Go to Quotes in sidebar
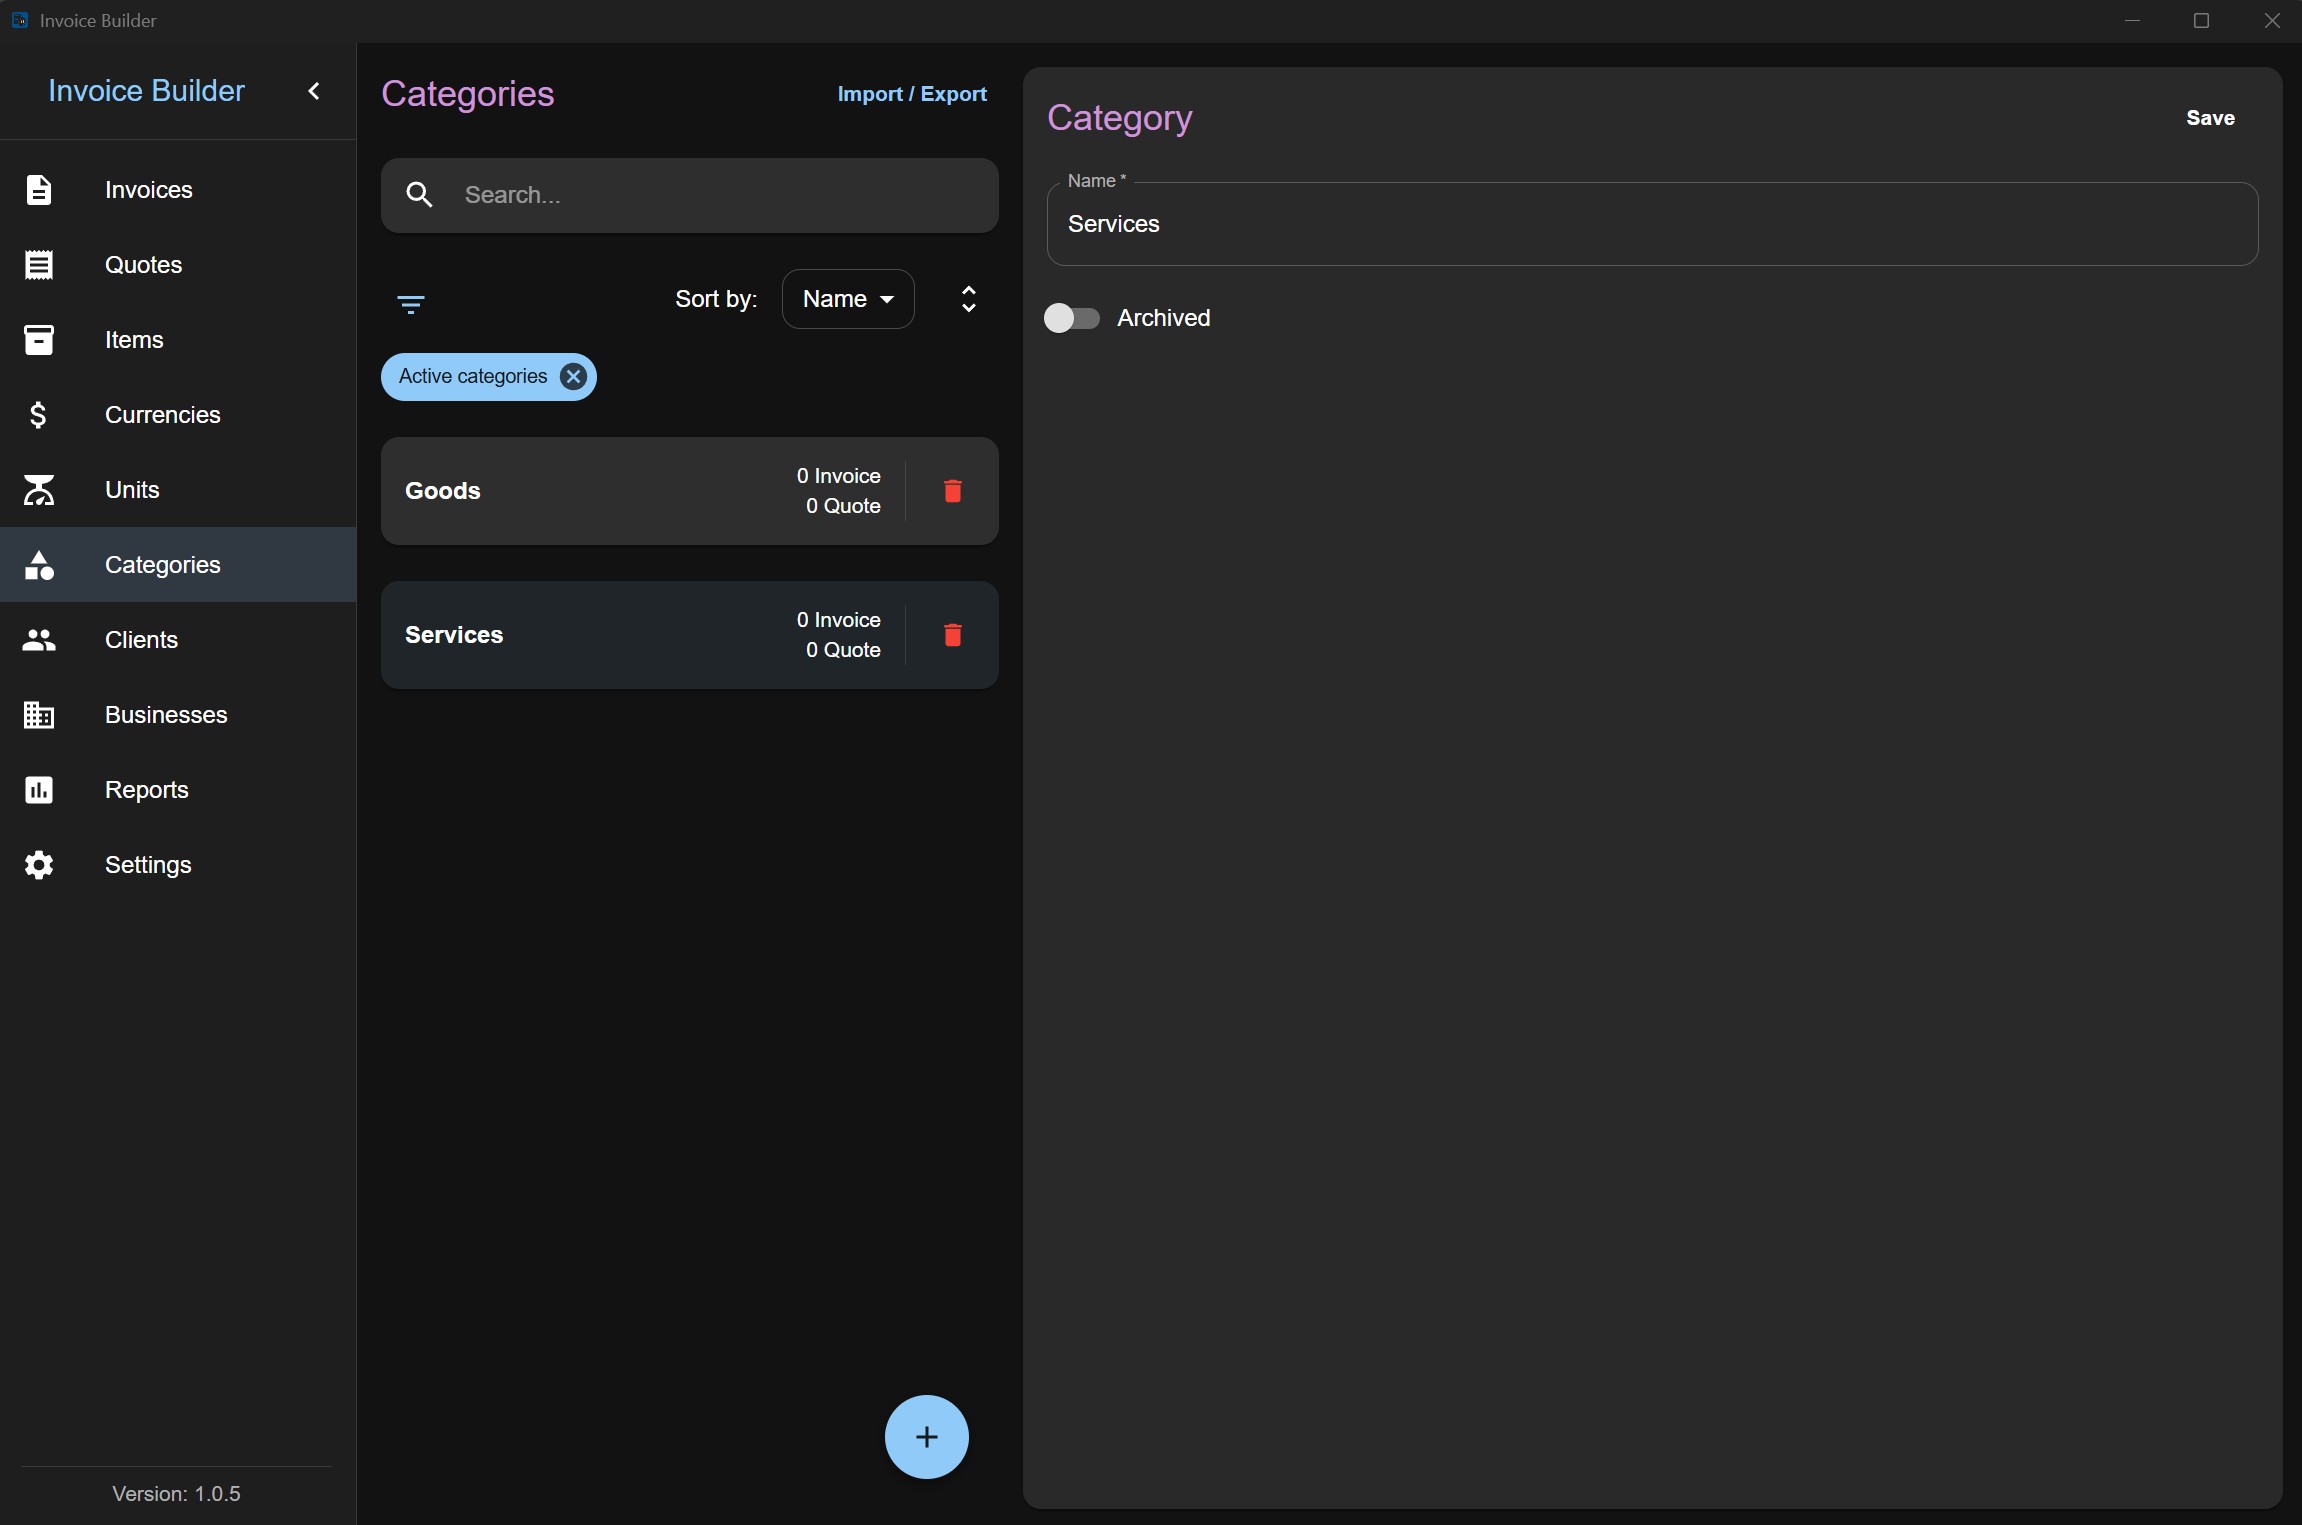This screenshot has width=2302, height=1525. (178, 264)
